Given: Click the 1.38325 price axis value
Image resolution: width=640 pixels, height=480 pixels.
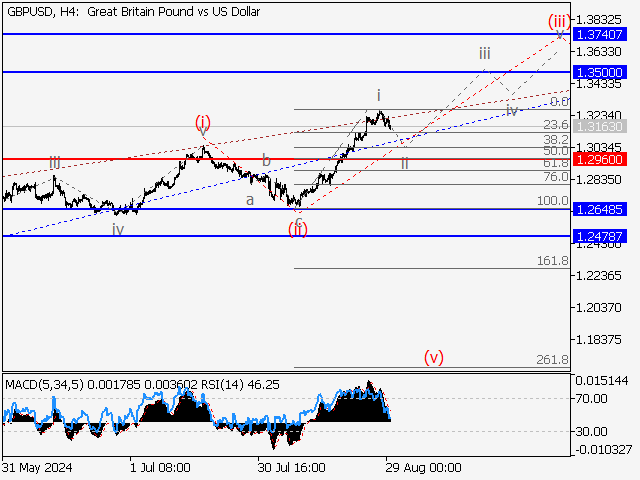Looking at the screenshot, I should click(x=598, y=20).
